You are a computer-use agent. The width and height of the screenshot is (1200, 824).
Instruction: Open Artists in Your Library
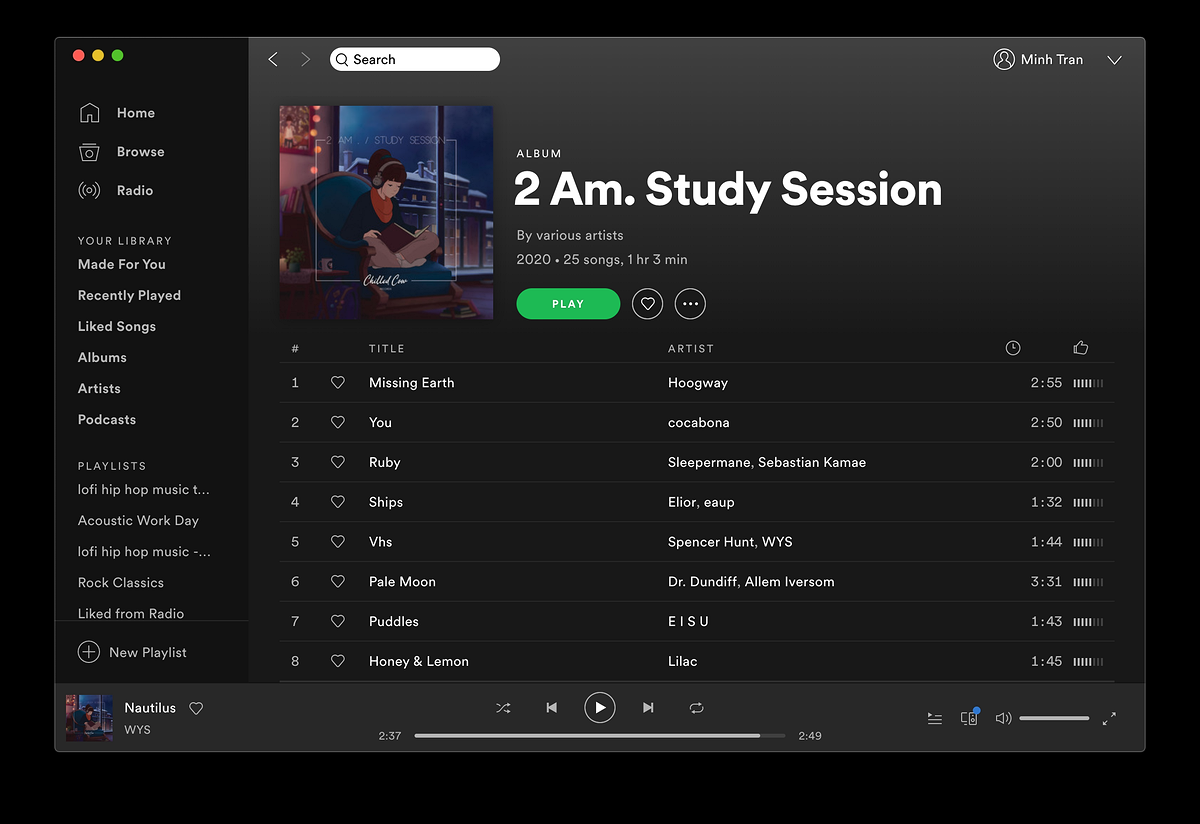pyautogui.click(x=99, y=388)
